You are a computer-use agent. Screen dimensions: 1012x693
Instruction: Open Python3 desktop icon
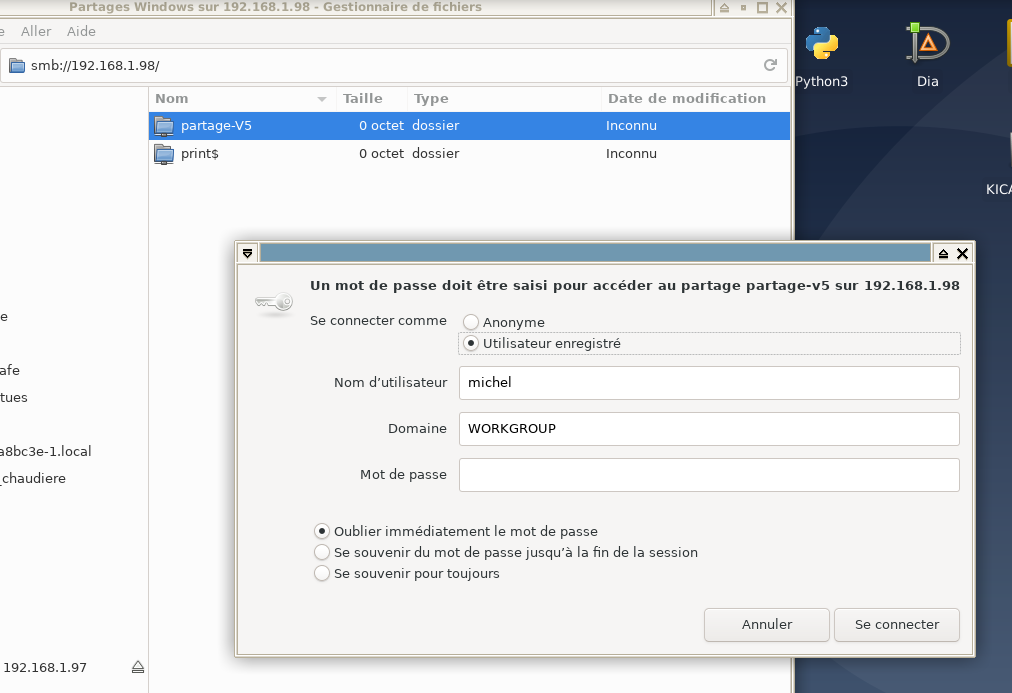[x=822, y=44]
